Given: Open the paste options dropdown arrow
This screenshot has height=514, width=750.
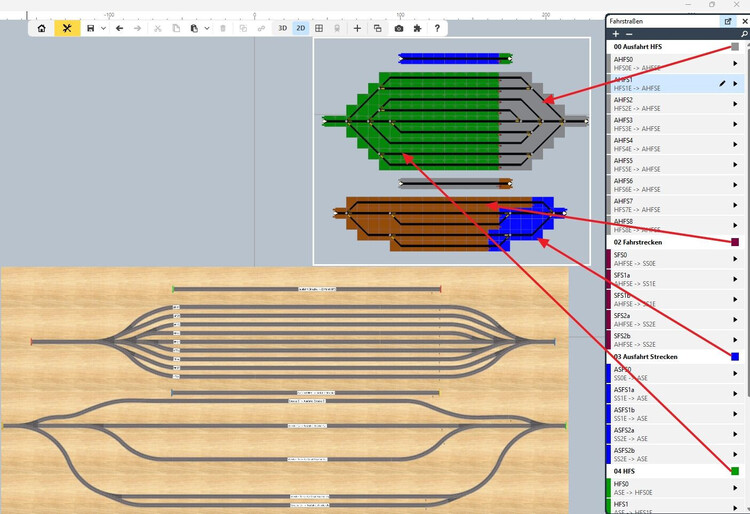Looking at the screenshot, I should pos(207,29).
